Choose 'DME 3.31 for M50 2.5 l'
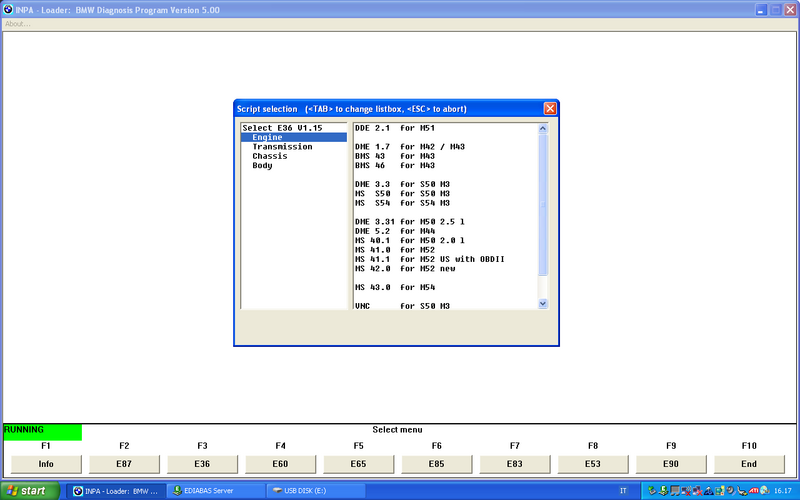Image resolution: width=800 pixels, height=500 pixels. click(x=410, y=221)
